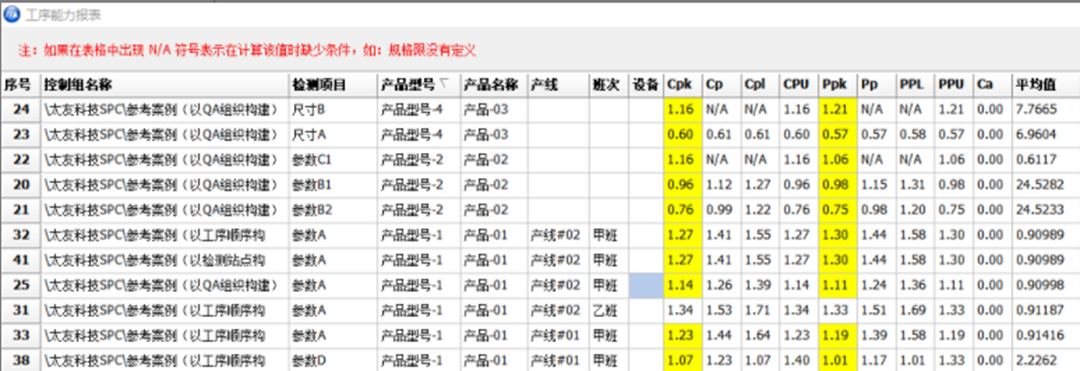Click the Cpl column header

tap(760, 85)
